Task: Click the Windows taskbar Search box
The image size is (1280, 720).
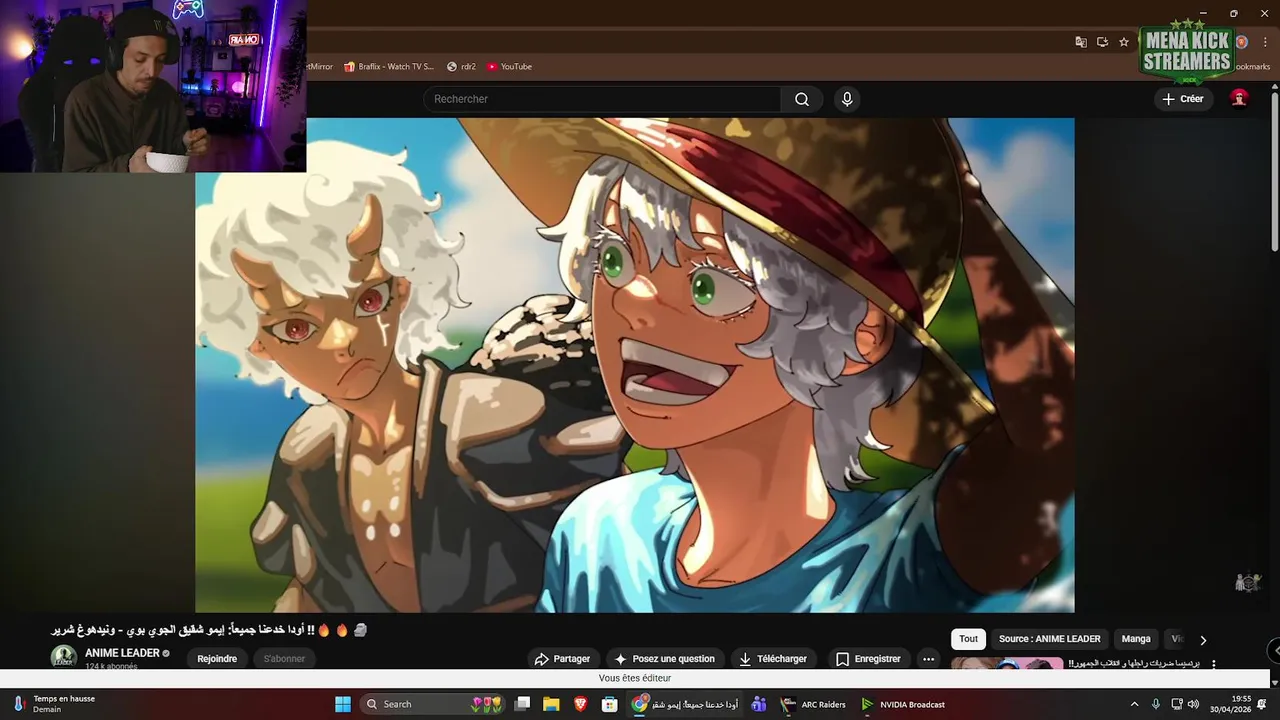Action: [434, 704]
